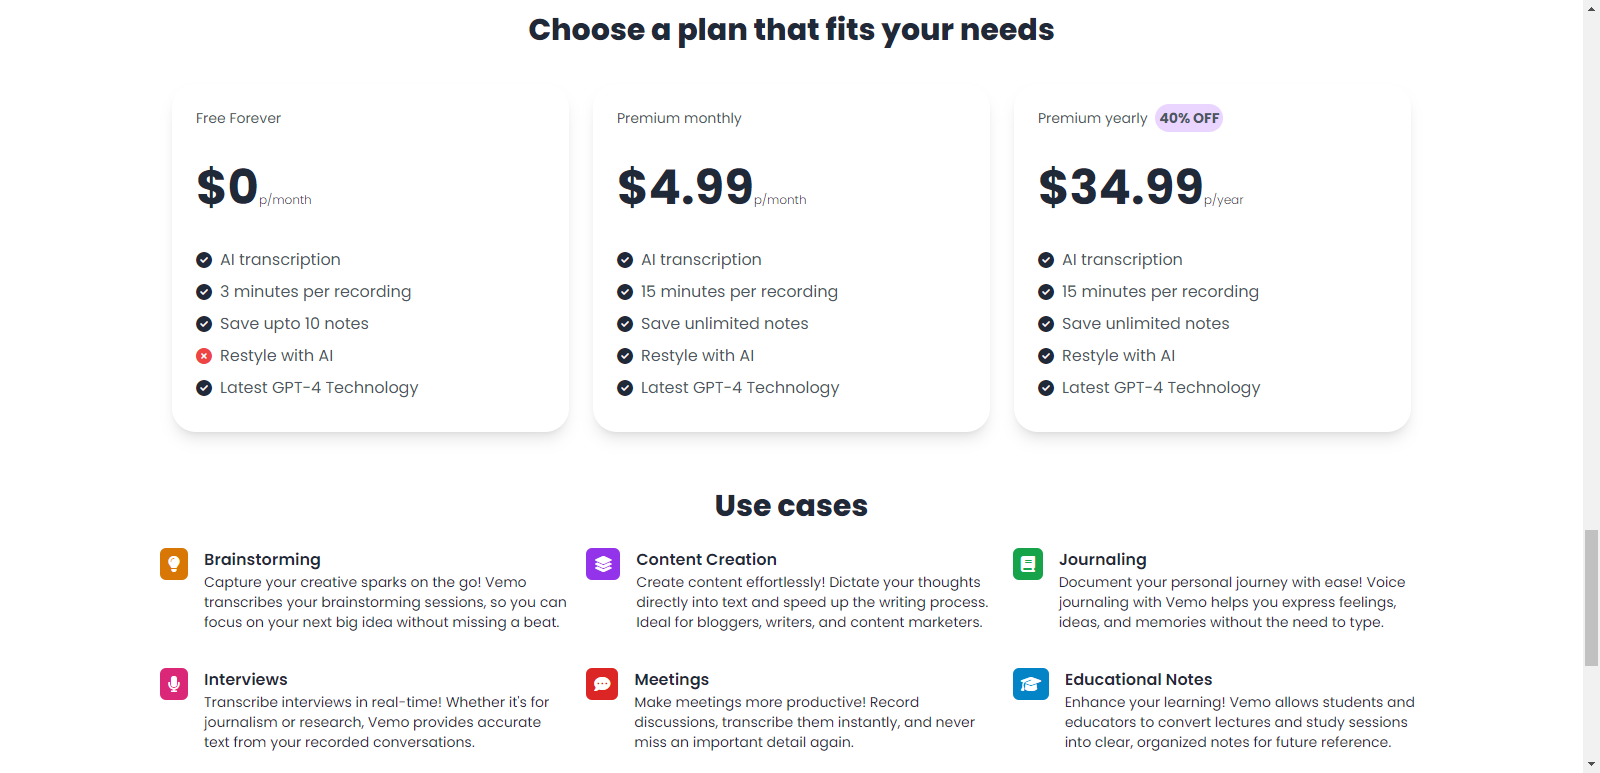
Task: Click the orange Brainstorming lightbulb icon
Action: pos(174,564)
